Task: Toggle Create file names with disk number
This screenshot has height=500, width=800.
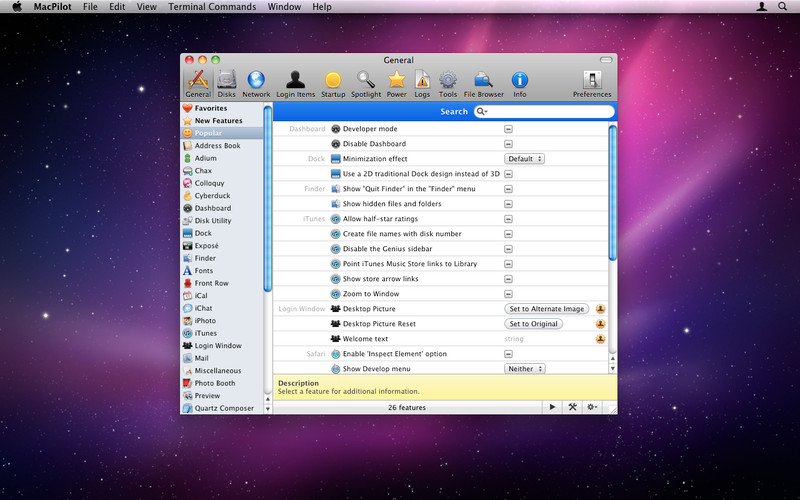Action: (508, 234)
